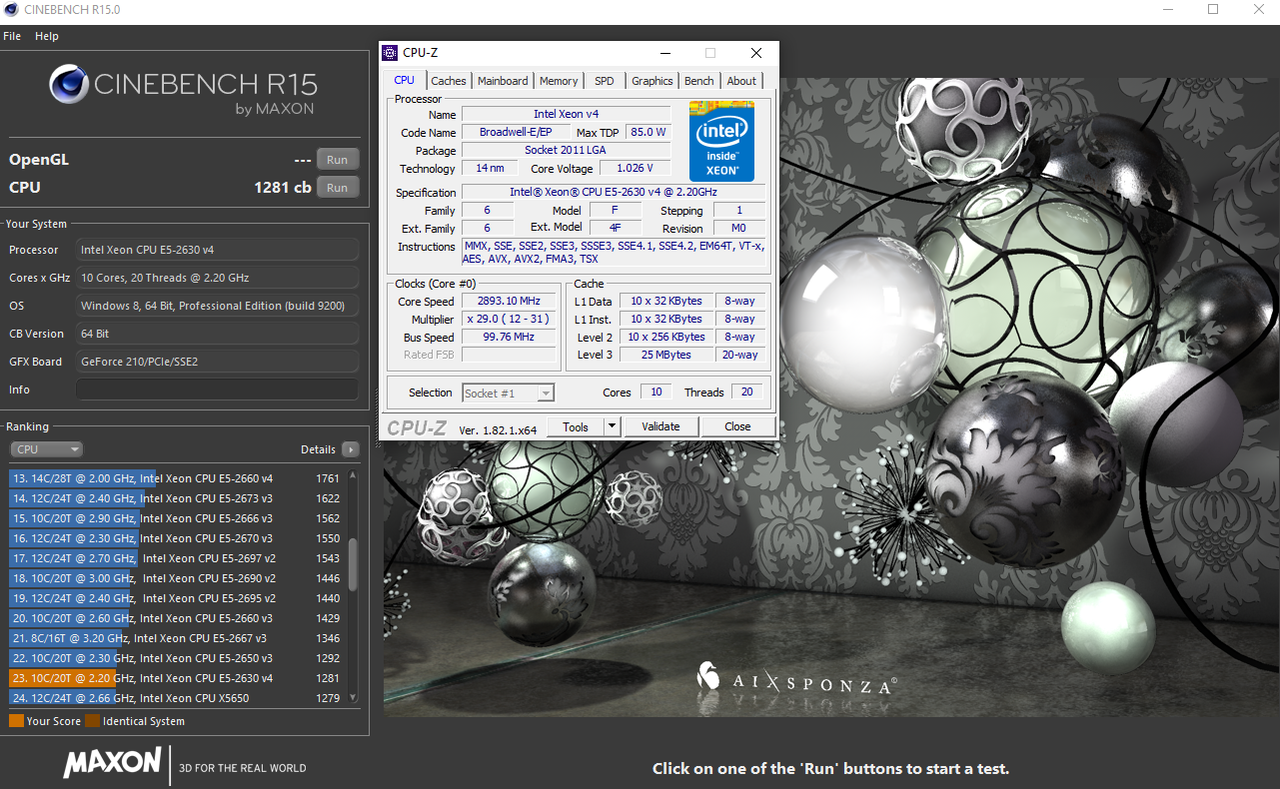Open the File menu

12,36
